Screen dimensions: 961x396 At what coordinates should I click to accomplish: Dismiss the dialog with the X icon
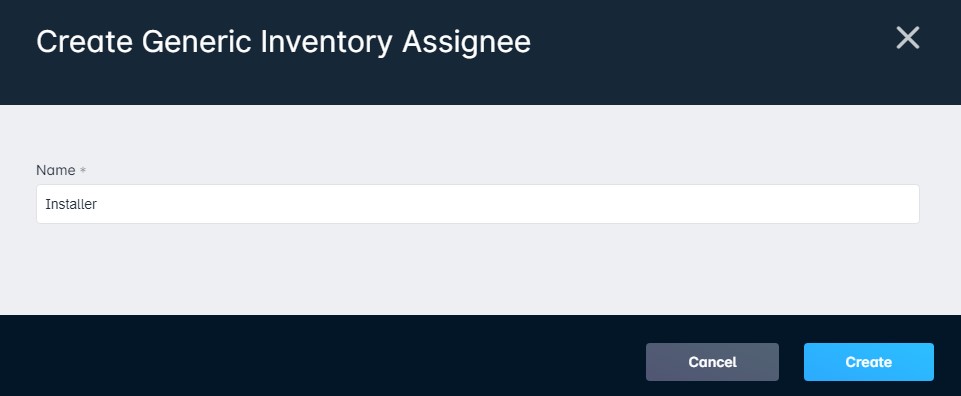907,38
